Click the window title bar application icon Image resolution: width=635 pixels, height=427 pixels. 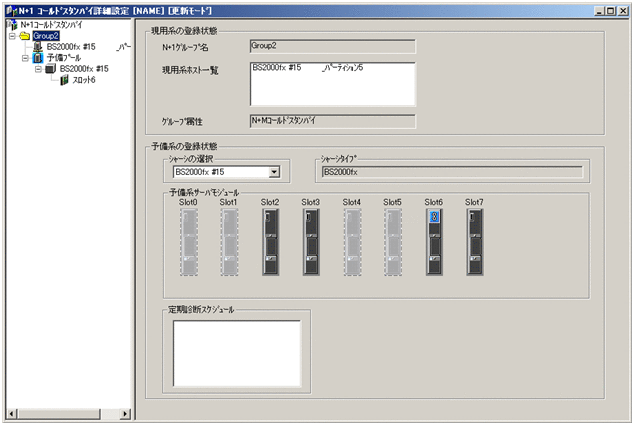(x=12, y=11)
